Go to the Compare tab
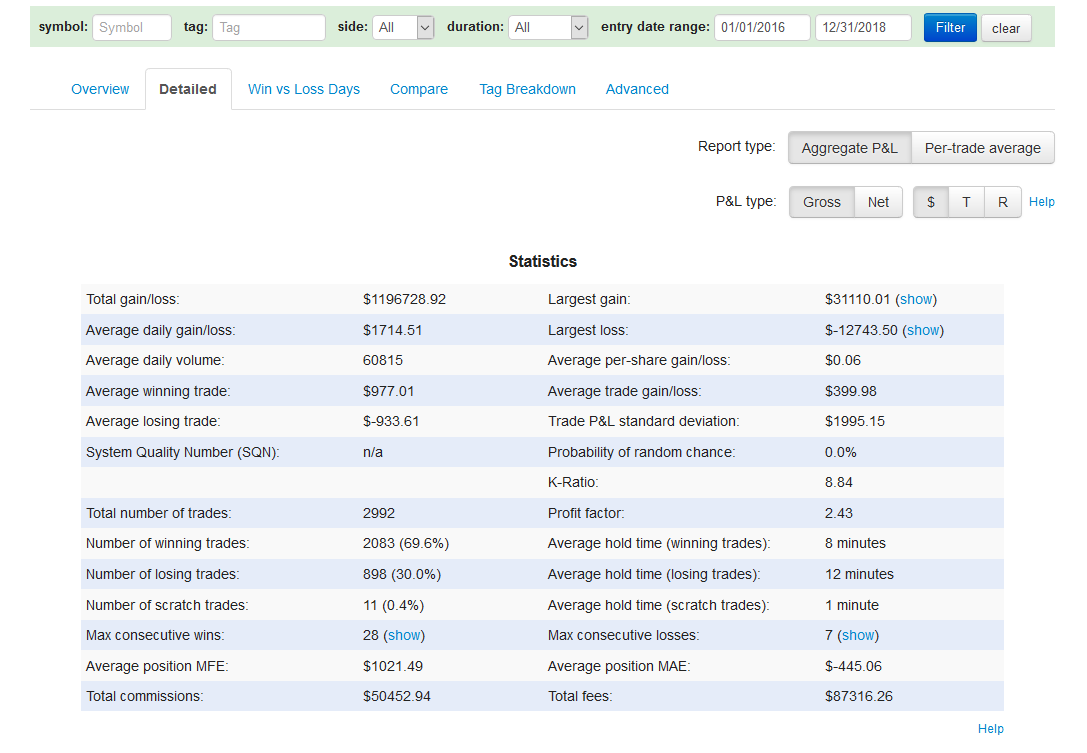This screenshot has height=753, width=1087. pos(419,89)
